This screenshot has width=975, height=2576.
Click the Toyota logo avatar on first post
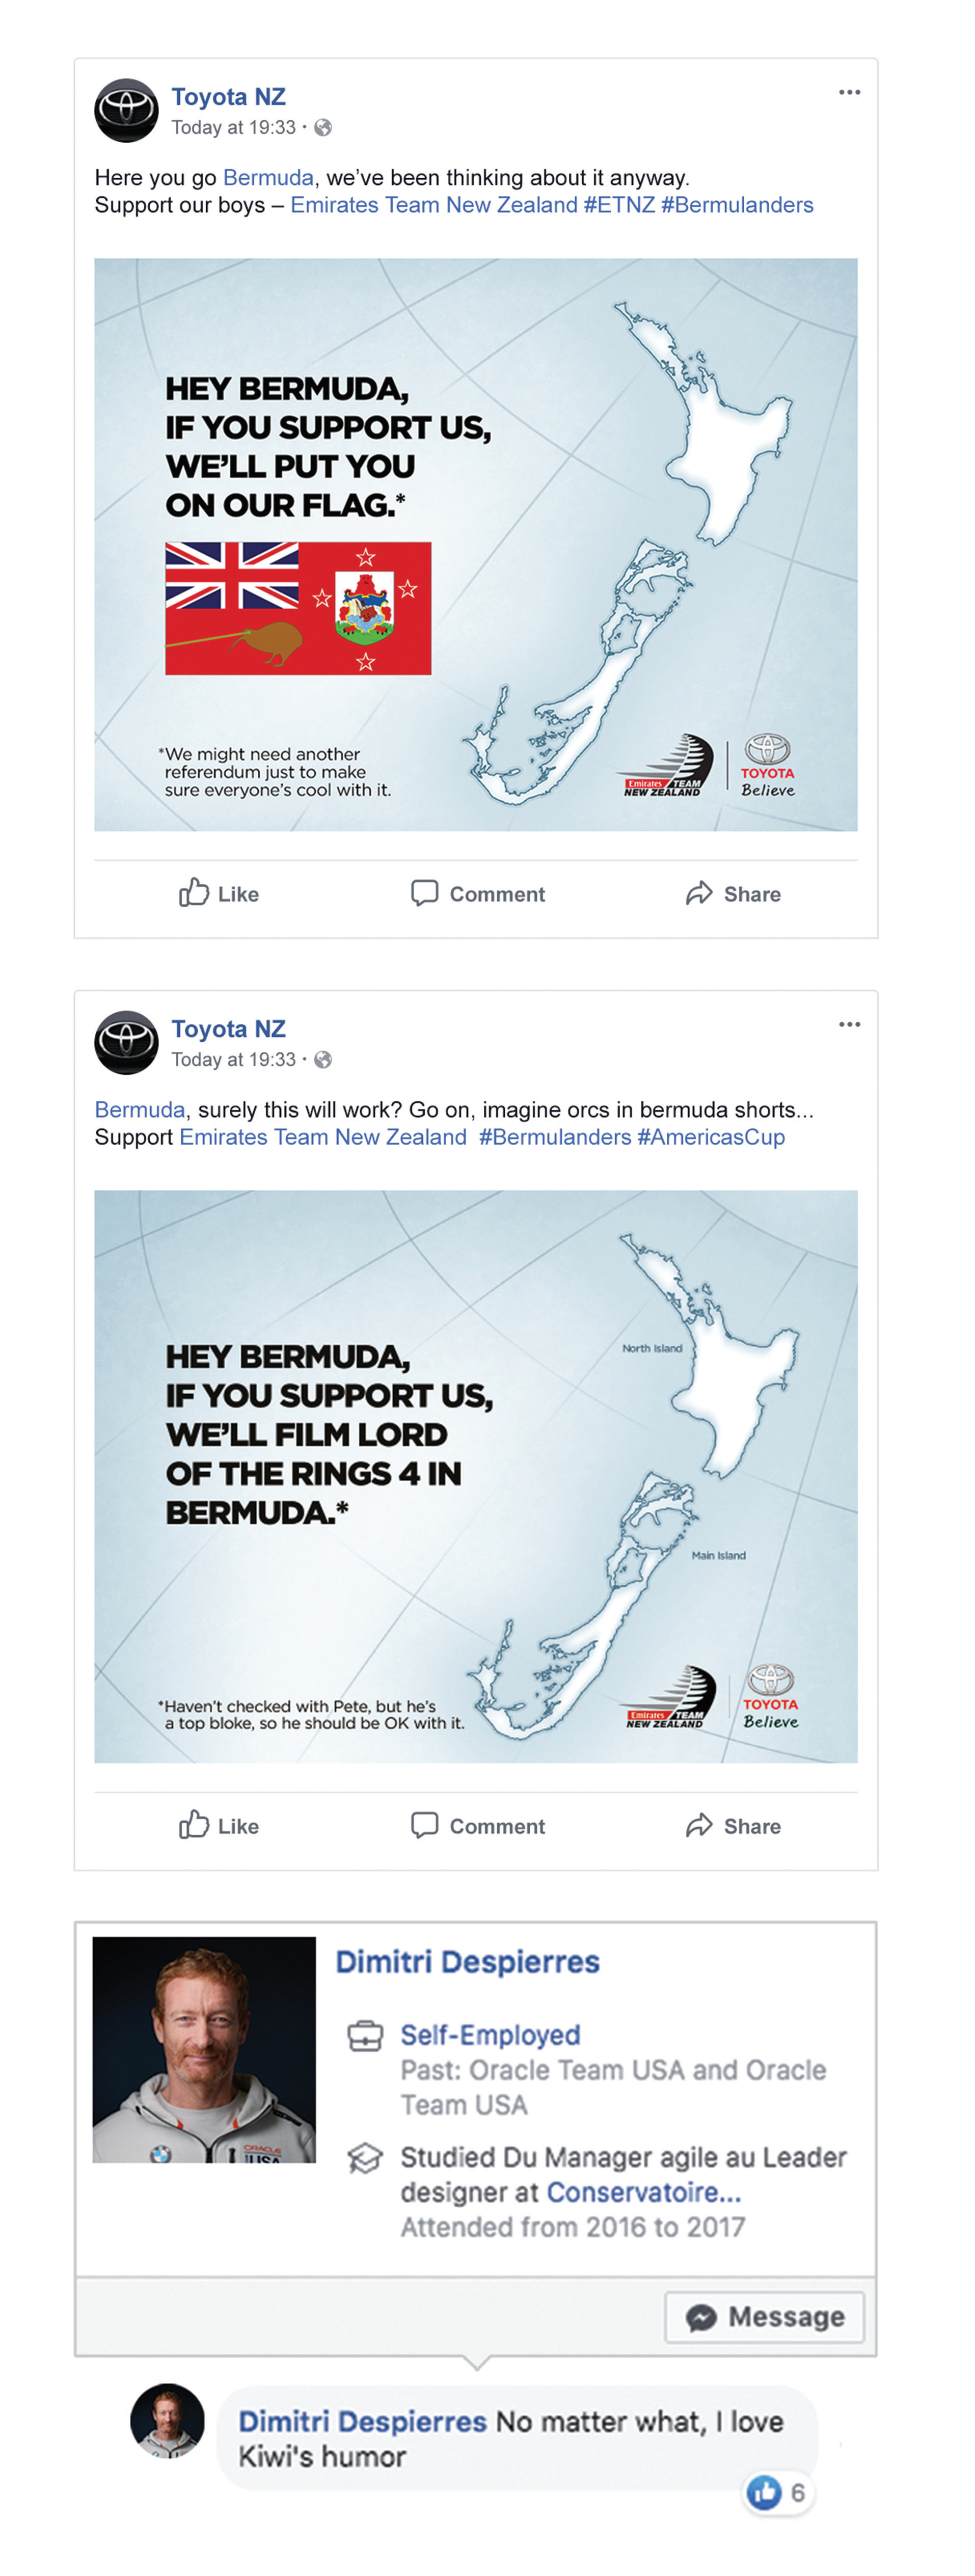[126, 110]
